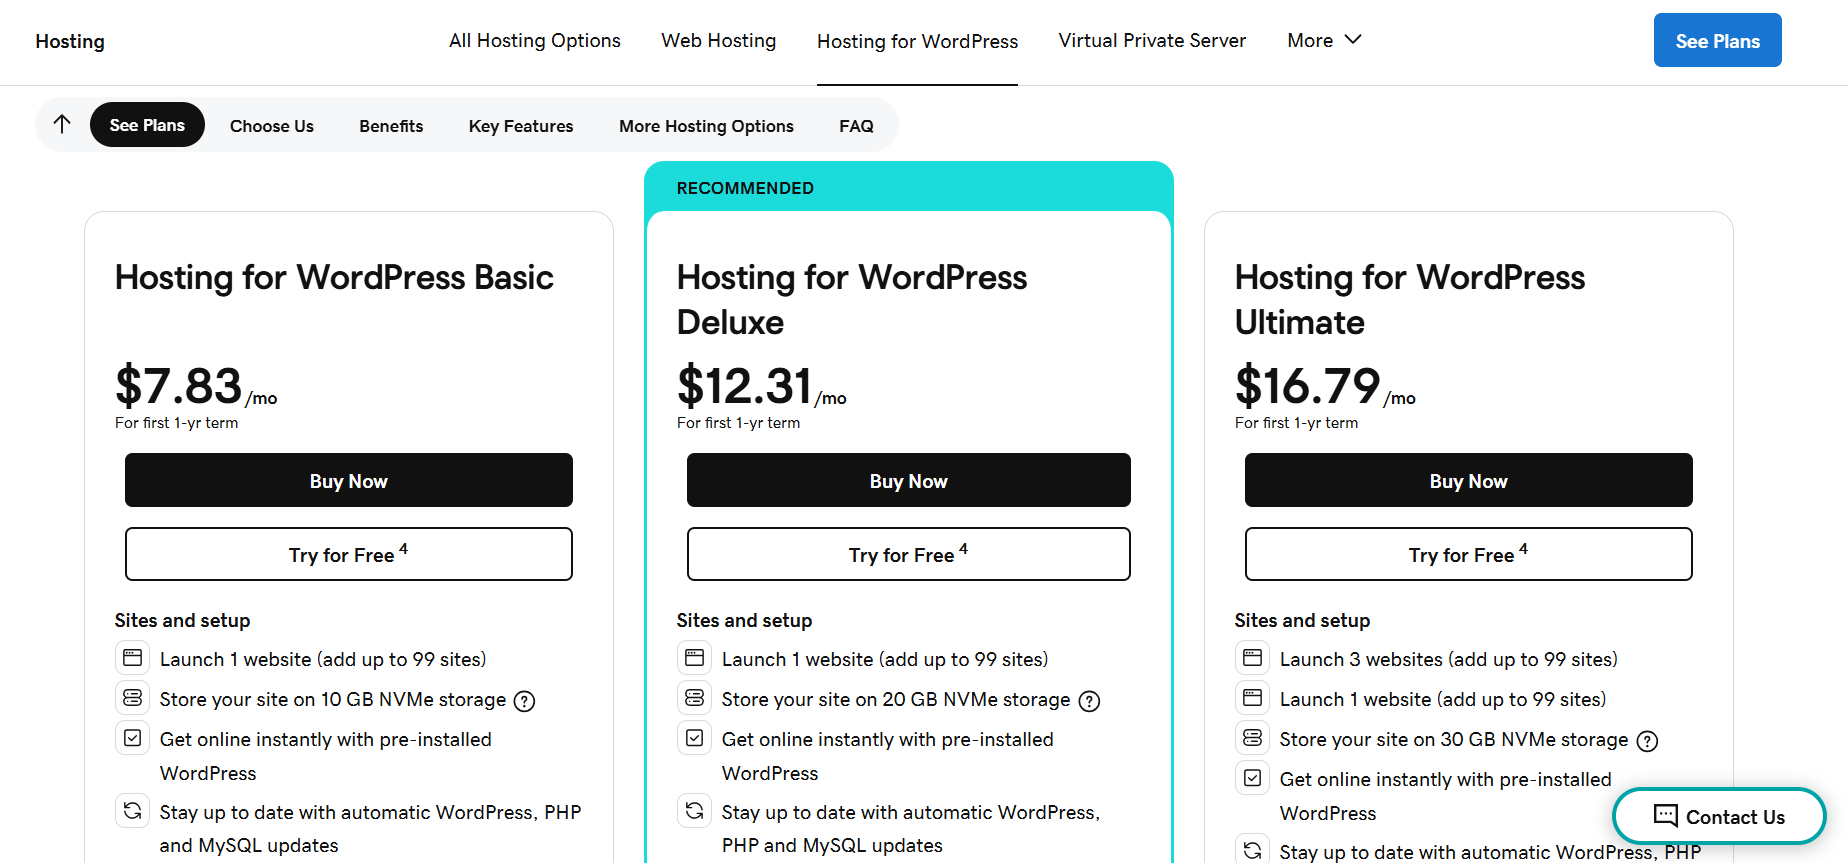Click website icon beside Basic 'Launch 1 website'
Viewport: 1848px width, 863px height.
point(133,658)
